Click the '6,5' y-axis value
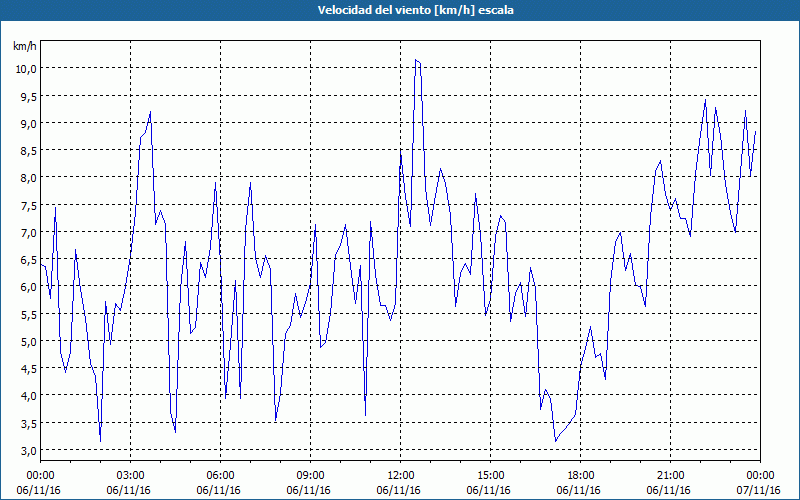Viewport: 800px width, 500px height. tap(28, 259)
